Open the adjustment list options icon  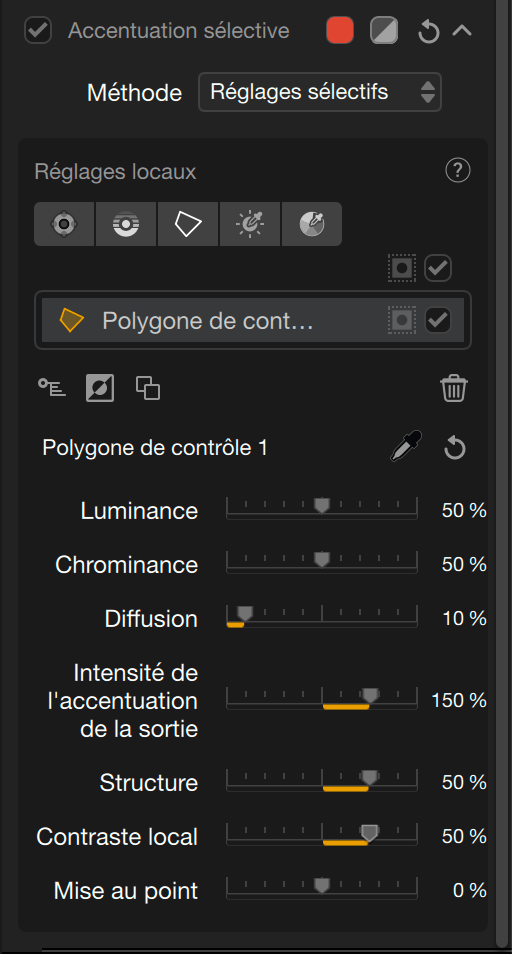(52, 388)
